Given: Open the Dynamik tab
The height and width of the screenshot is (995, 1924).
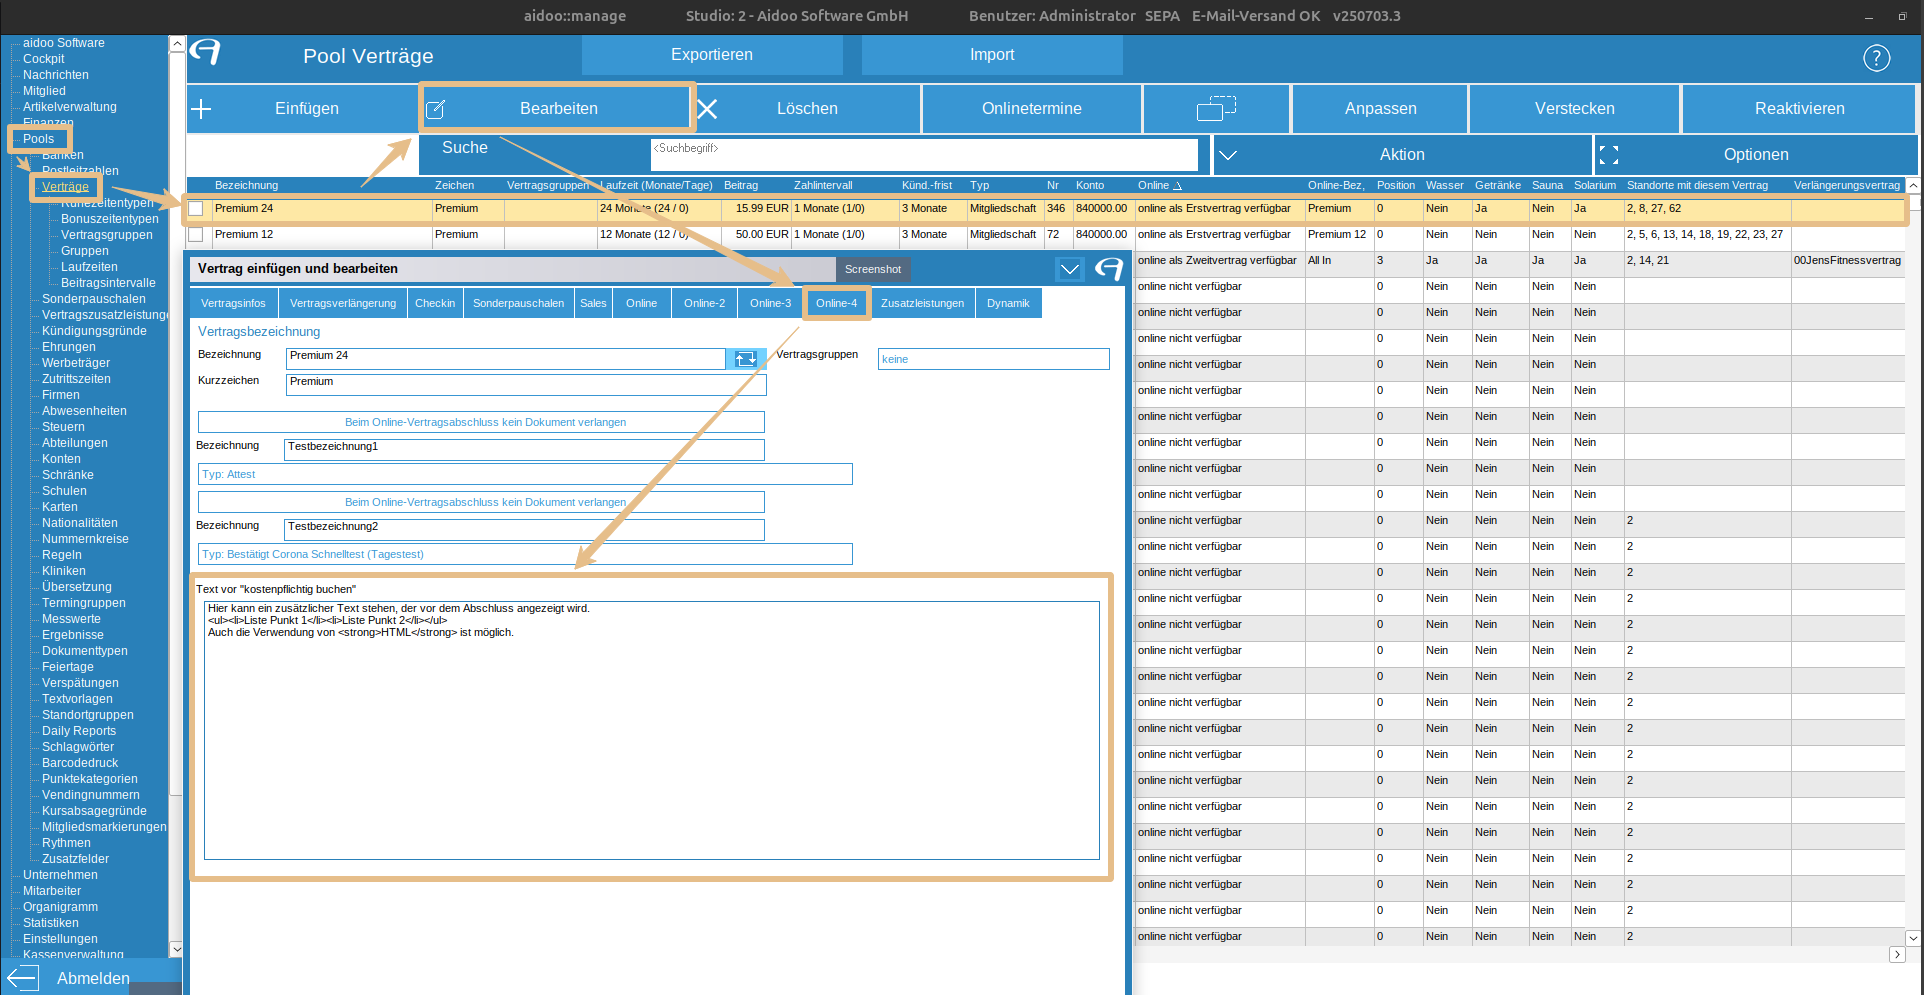Looking at the screenshot, I should coord(1008,303).
